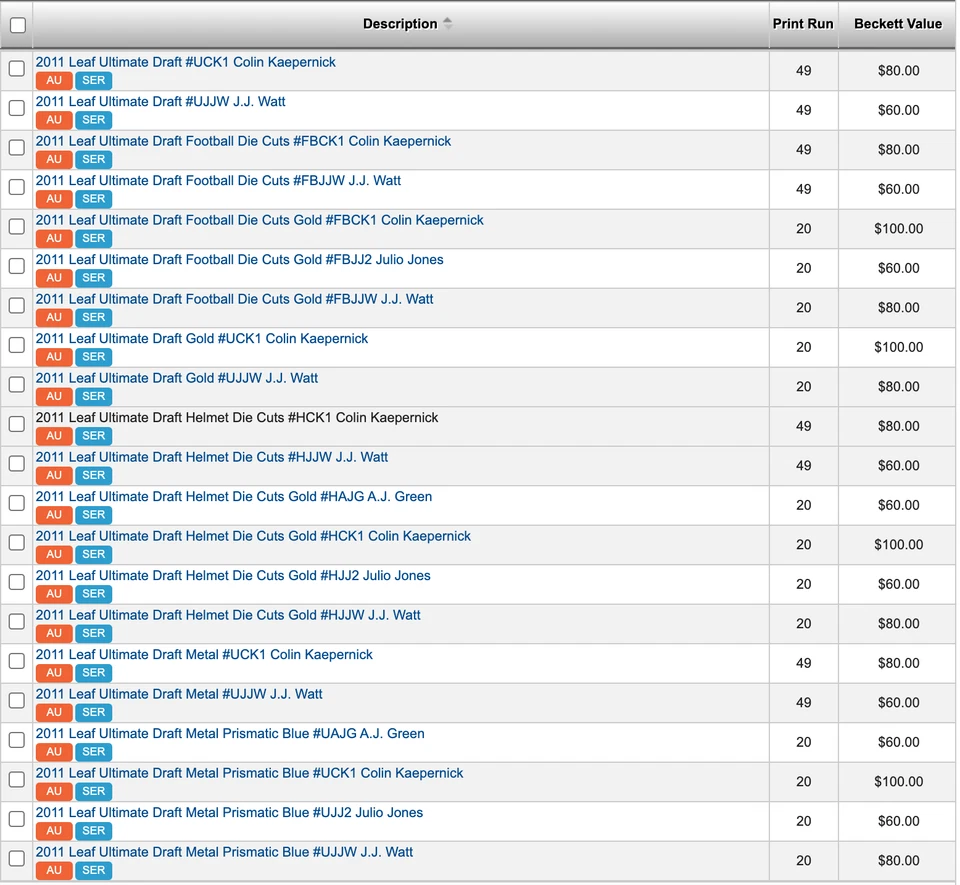This screenshot has height=885, width=960.
Task: Open Metal Prismatic Blue #UCK1 Colin Kaepernick link
Action: click(249, 773)
